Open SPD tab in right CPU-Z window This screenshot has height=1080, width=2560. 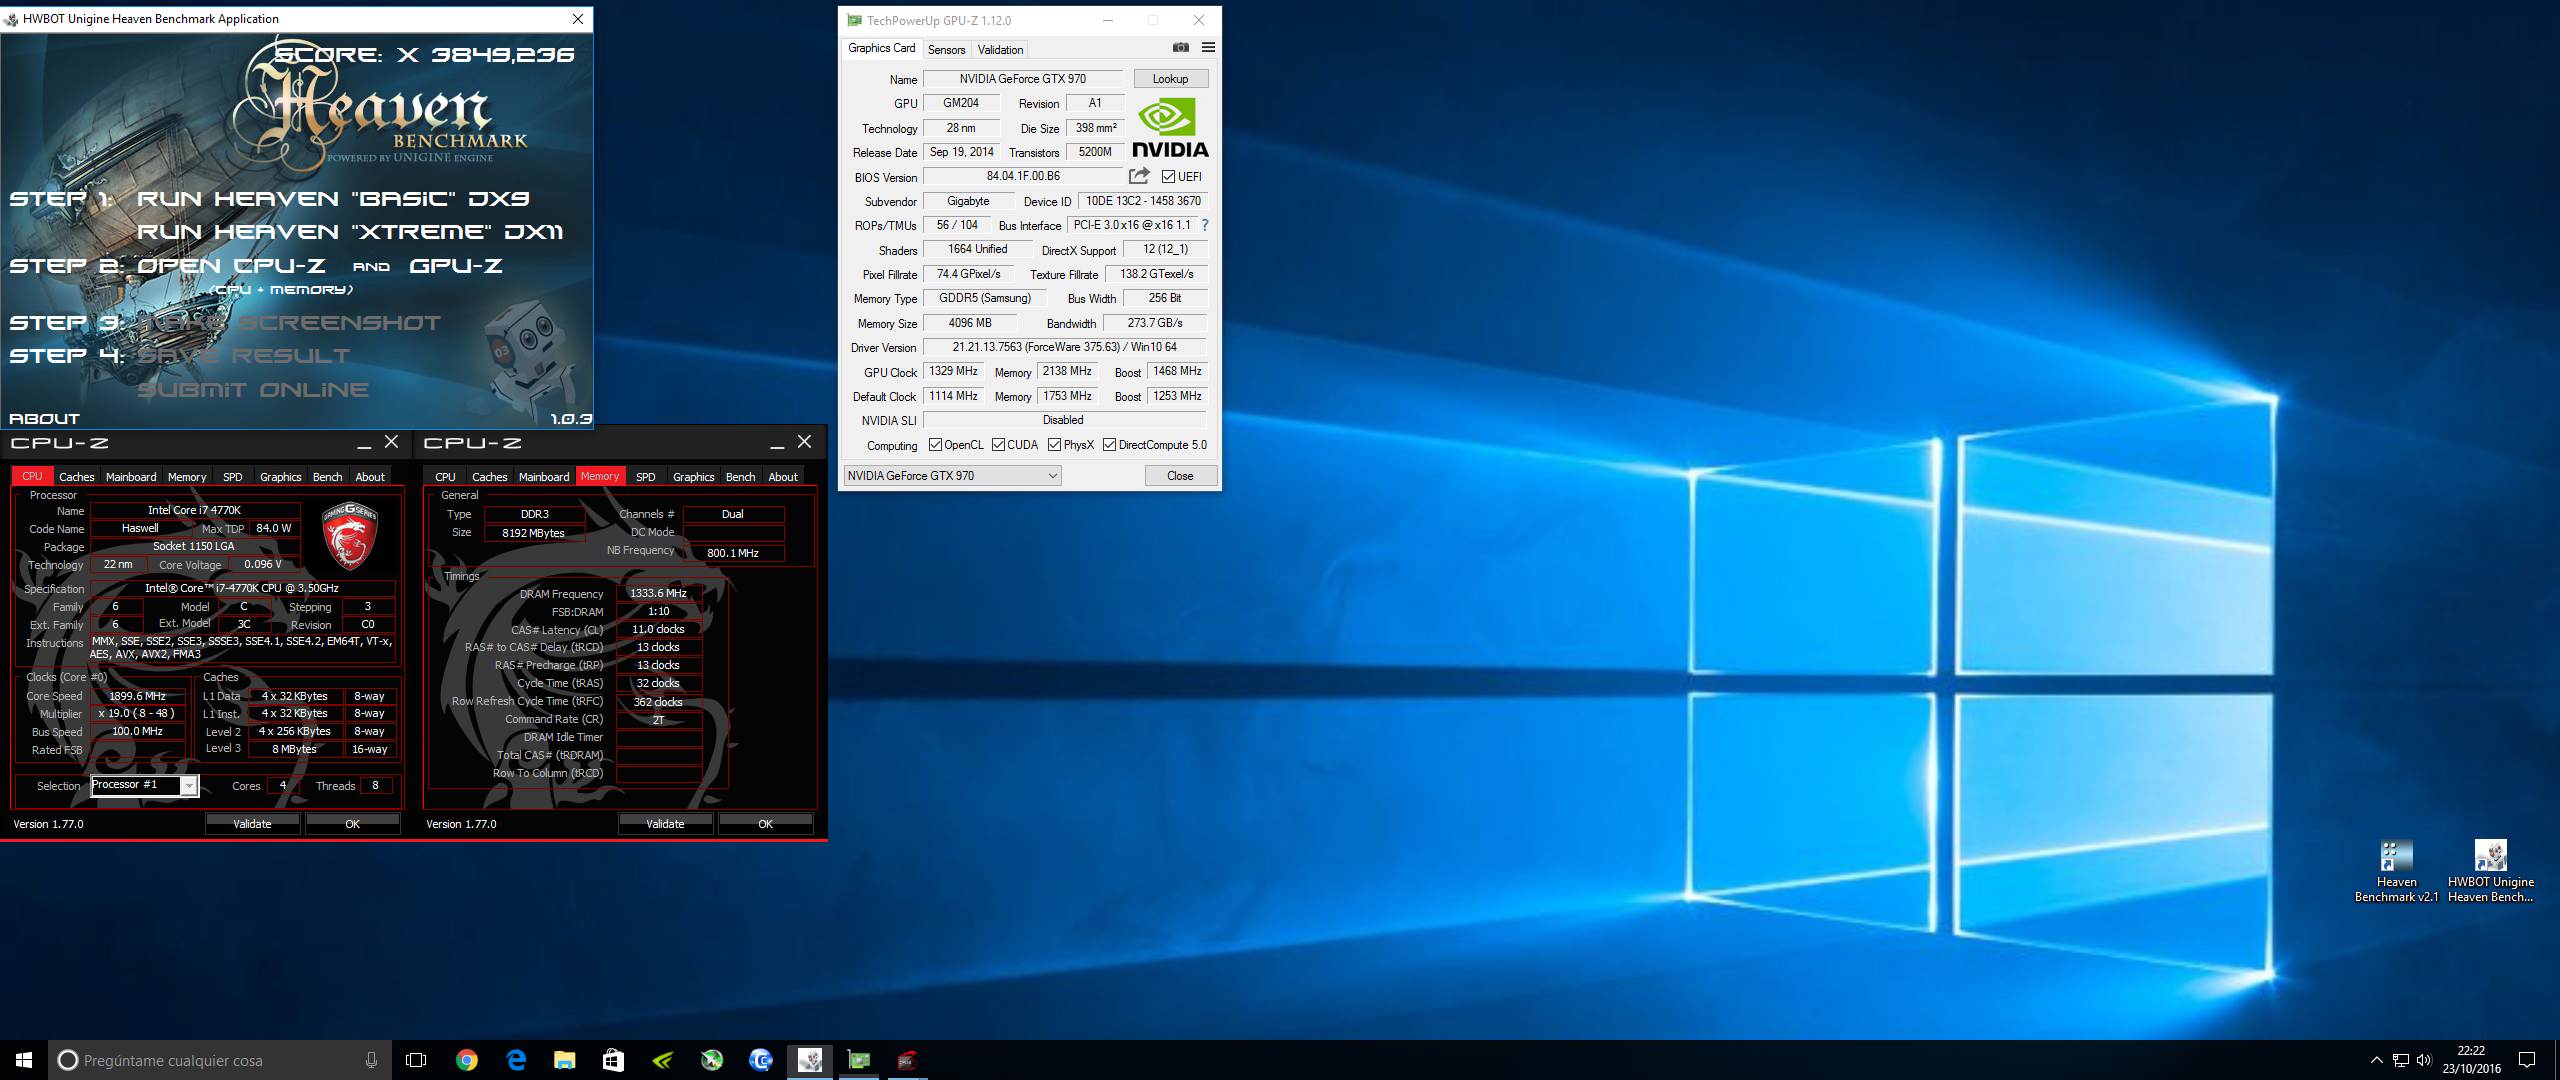[646, 477]
